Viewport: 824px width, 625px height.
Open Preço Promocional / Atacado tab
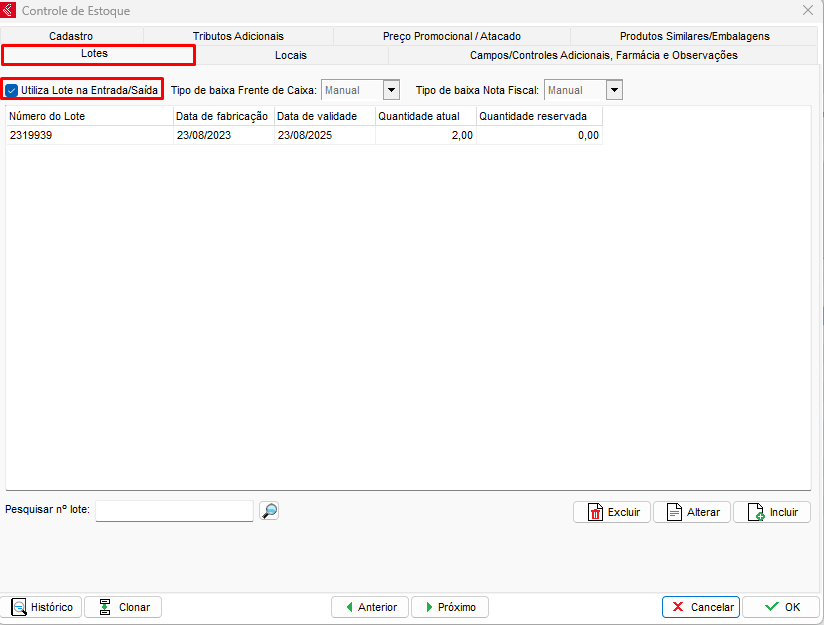click(x=452, y=36)
